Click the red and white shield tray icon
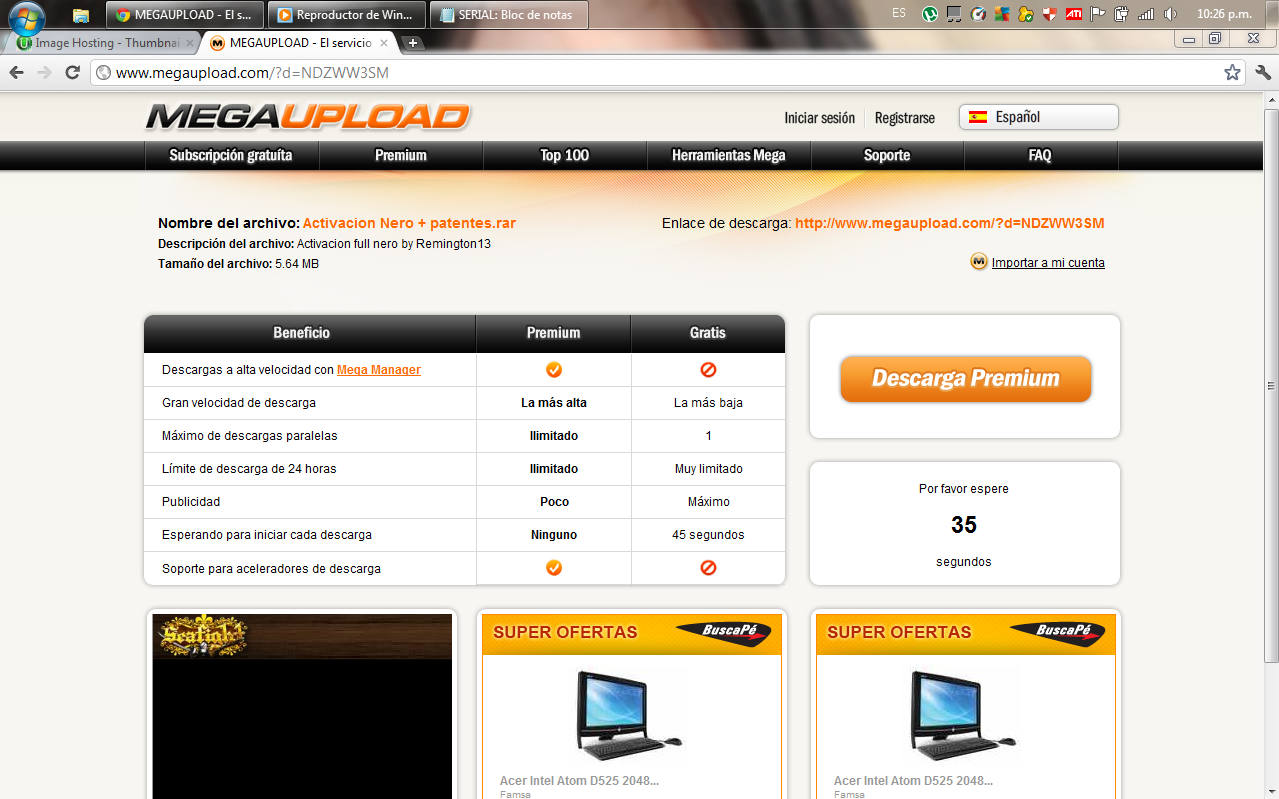The height and width of the screenshot is (799, 1279). (x=1049, y=14)
